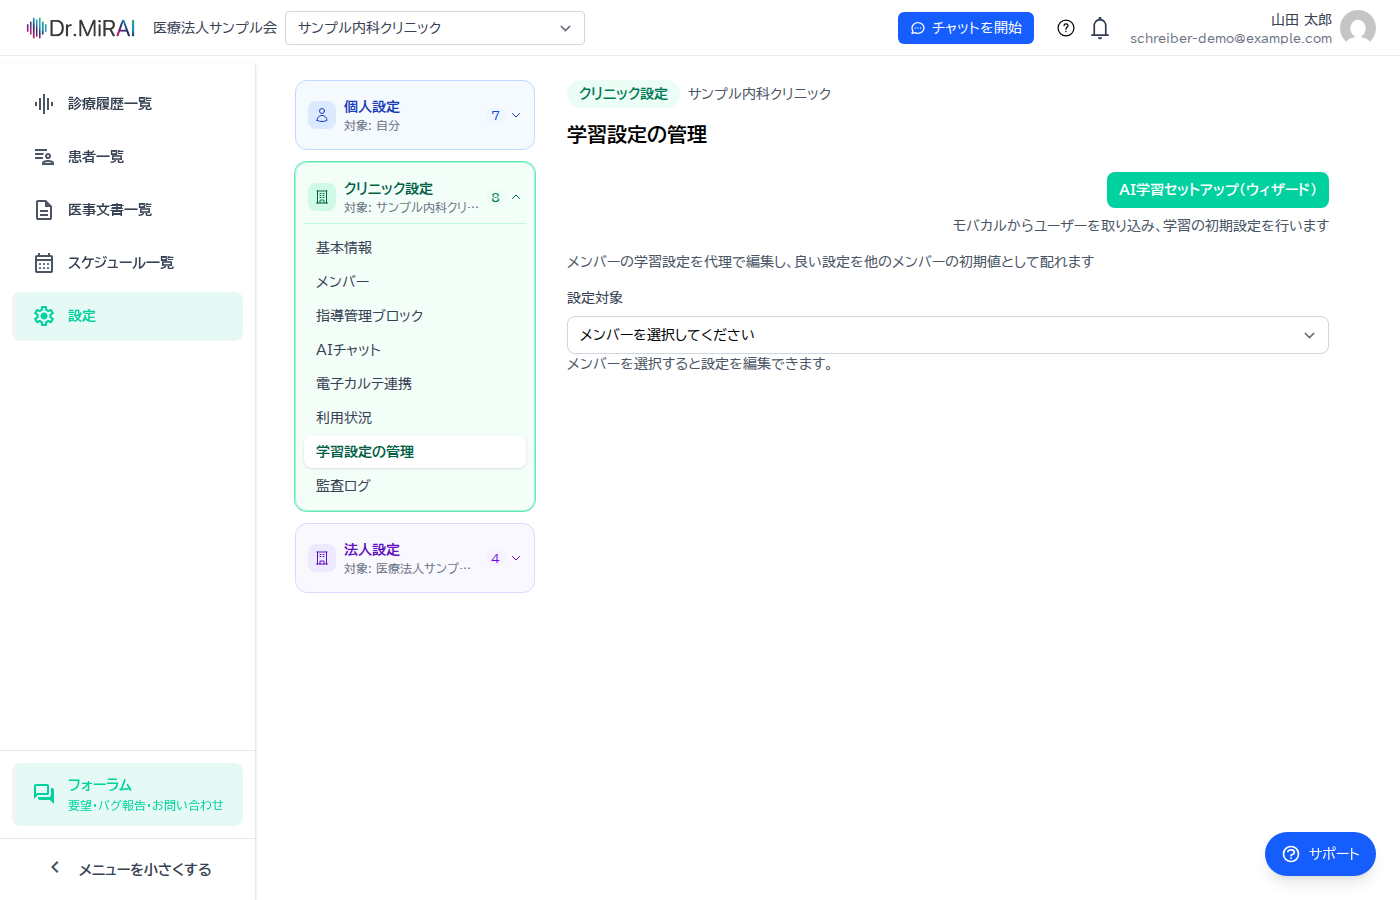
Task: Select 学習設定の管理 item
Action: tap(415, 452)
